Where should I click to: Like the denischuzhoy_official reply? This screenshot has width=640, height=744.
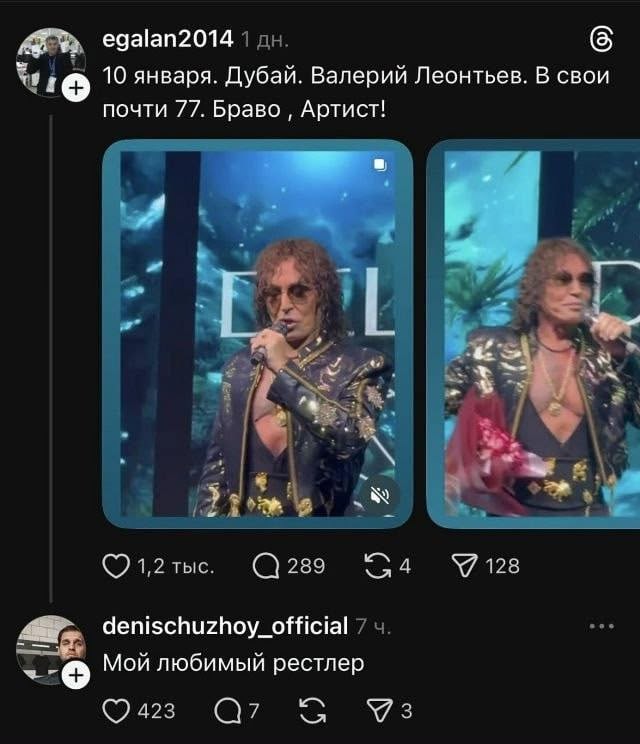(x=117, y=710)
